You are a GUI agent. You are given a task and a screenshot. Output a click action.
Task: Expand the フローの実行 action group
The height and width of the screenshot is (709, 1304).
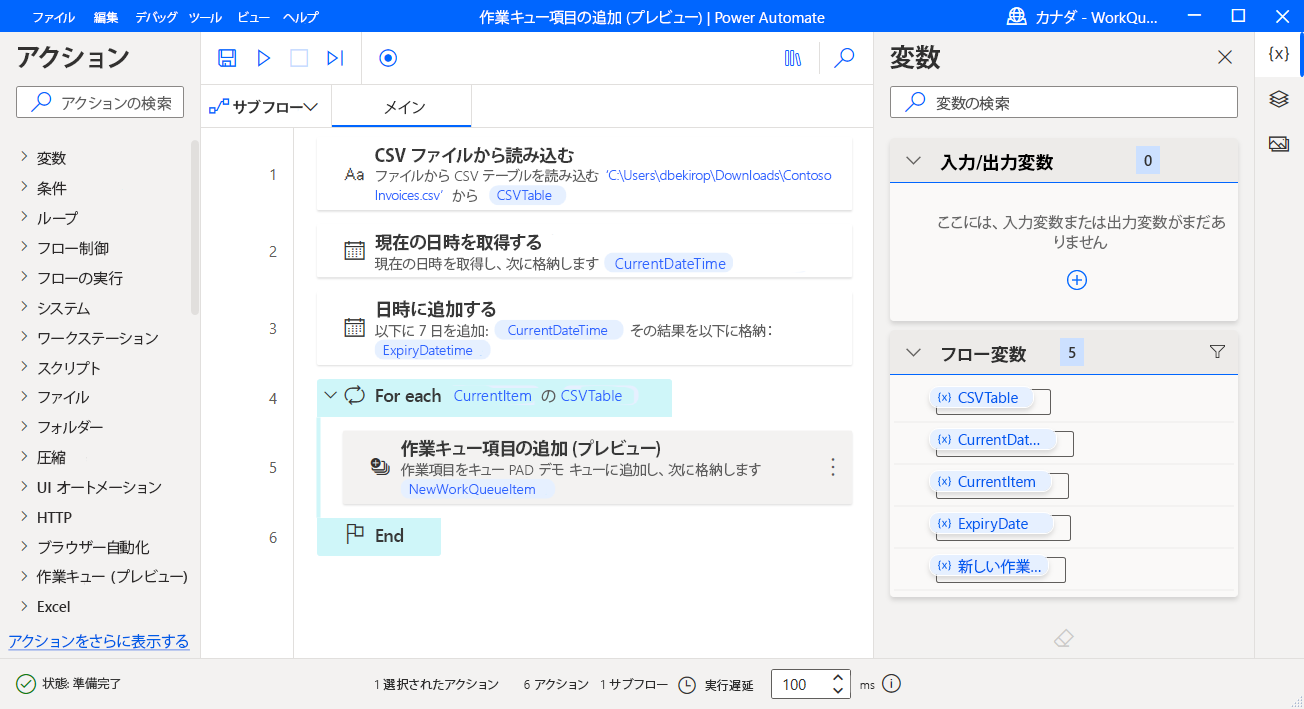24,277
